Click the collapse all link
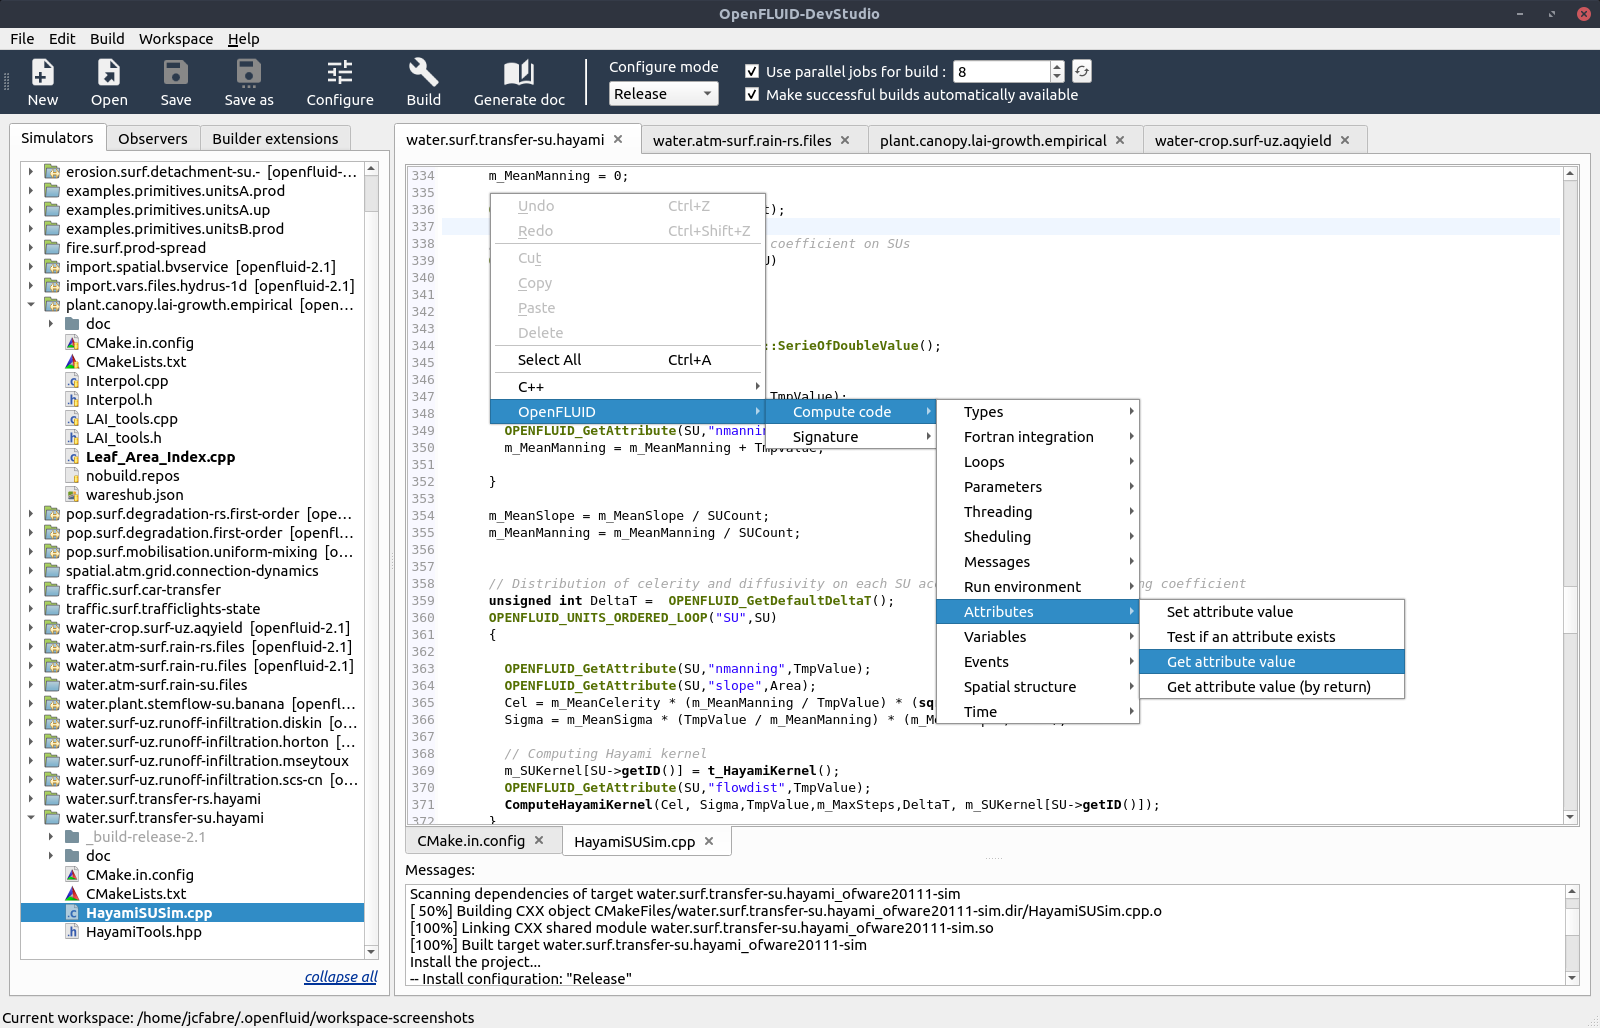The image size is (1600, 1028). pos(341,977)
